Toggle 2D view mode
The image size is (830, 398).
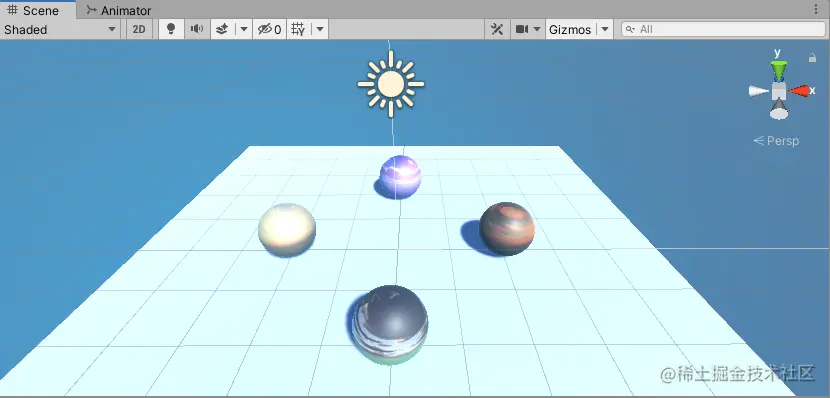tap(139, 29)
